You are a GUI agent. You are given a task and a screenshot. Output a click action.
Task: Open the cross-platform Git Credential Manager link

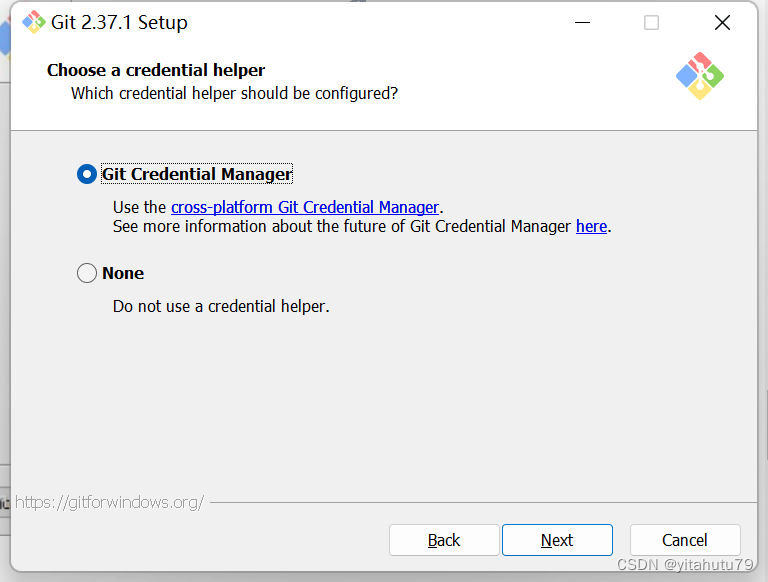click(x=305, y=207)
